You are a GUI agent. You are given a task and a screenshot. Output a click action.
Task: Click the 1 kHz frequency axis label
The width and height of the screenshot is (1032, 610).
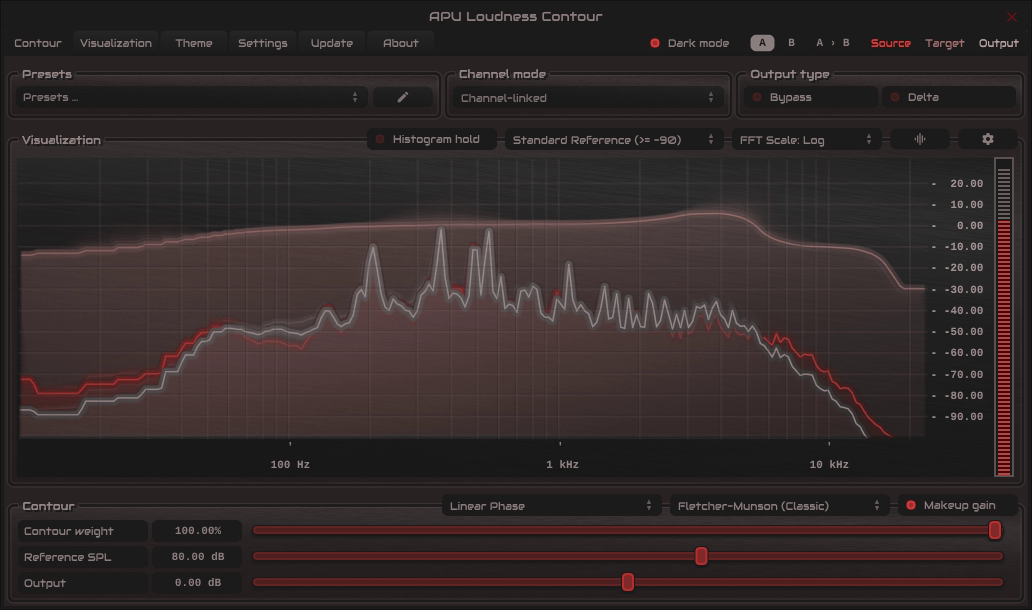(x=562, y=465)
